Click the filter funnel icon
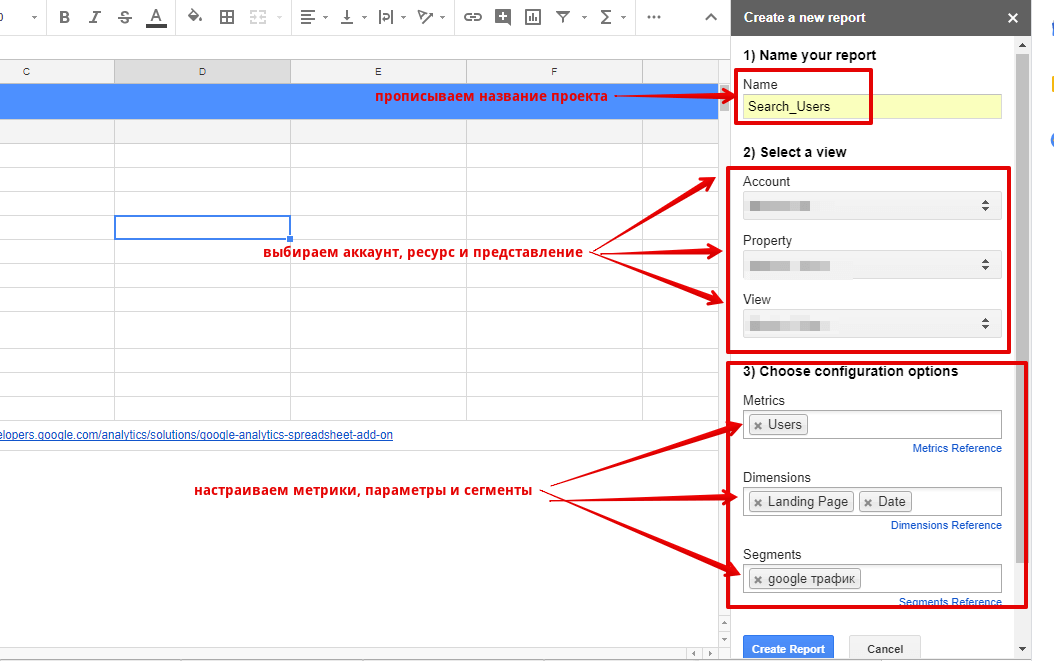The height and width of the screenshot is (661, 1054). point(563,17)
